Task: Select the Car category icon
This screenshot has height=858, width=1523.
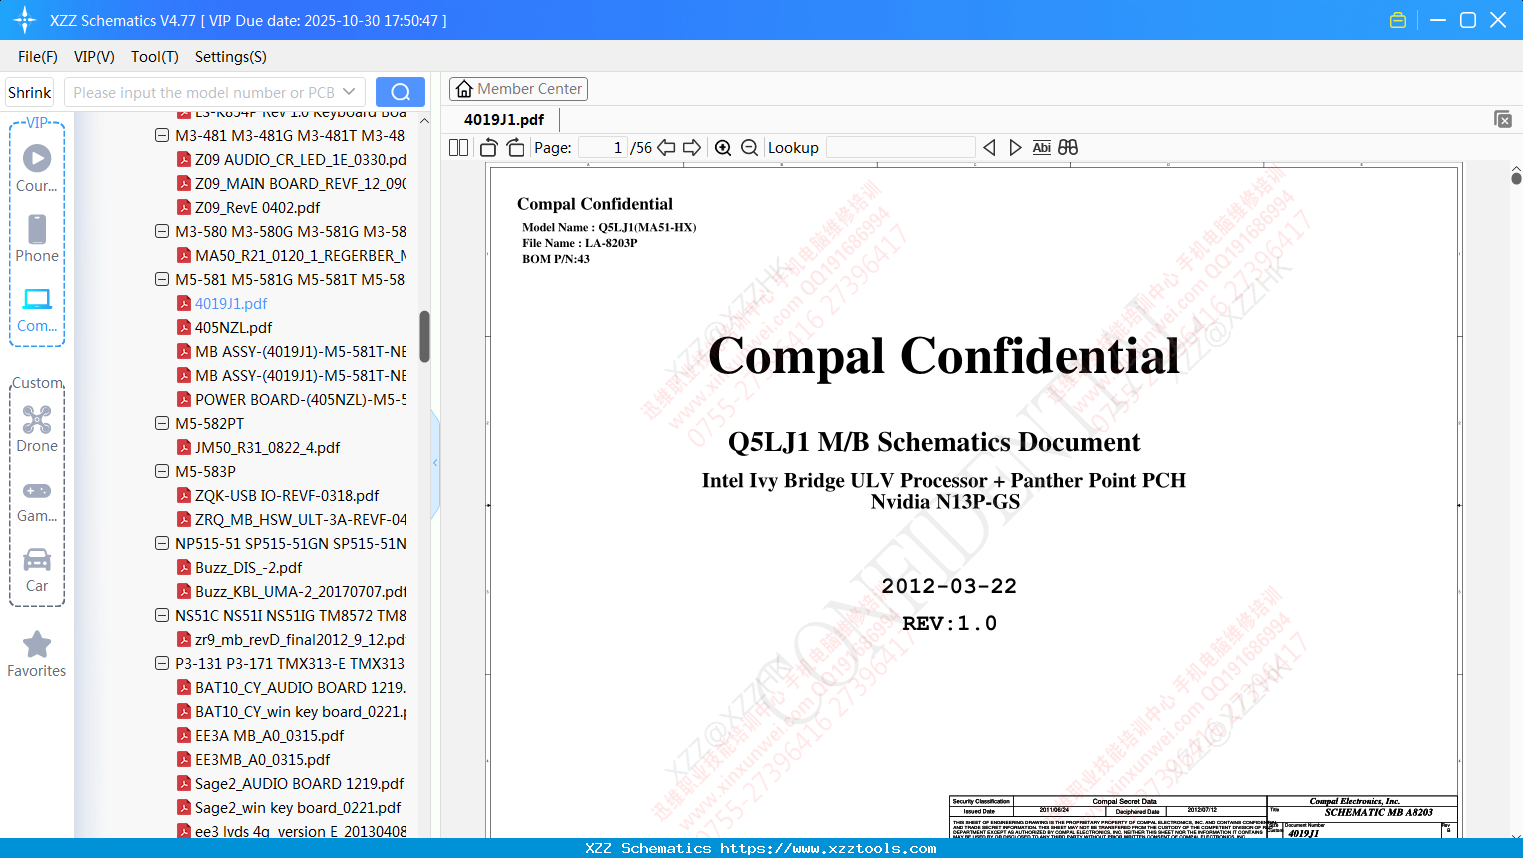Action: 37,570
